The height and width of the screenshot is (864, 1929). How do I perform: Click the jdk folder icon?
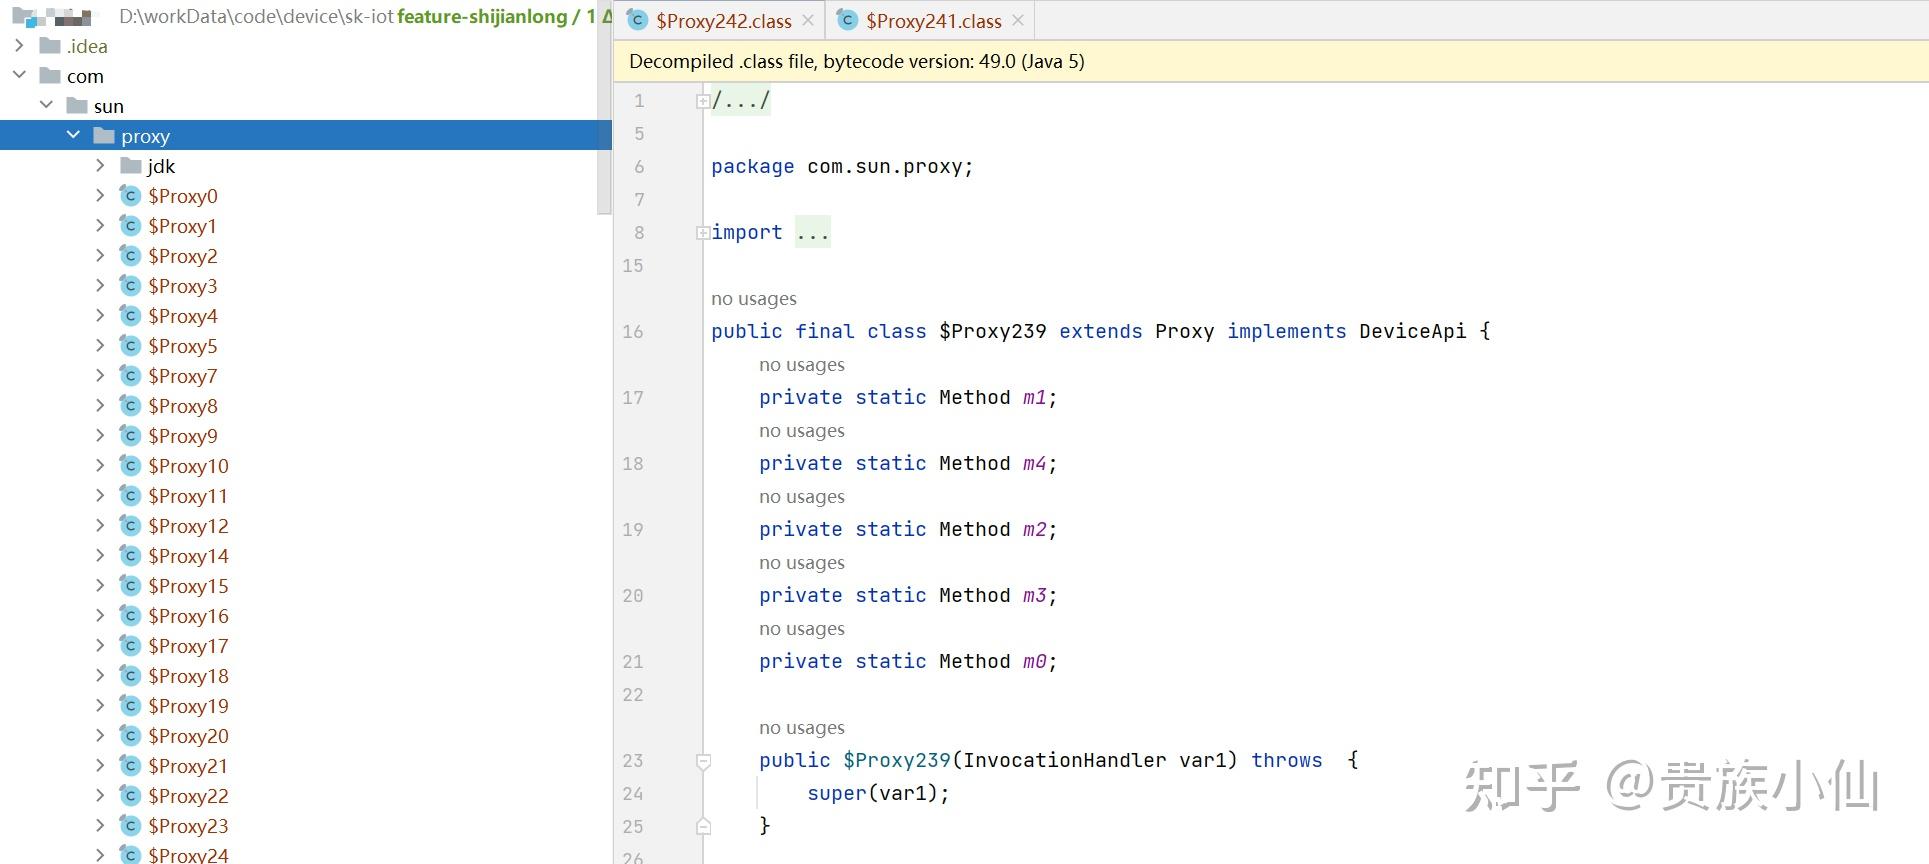coord(131,166)
